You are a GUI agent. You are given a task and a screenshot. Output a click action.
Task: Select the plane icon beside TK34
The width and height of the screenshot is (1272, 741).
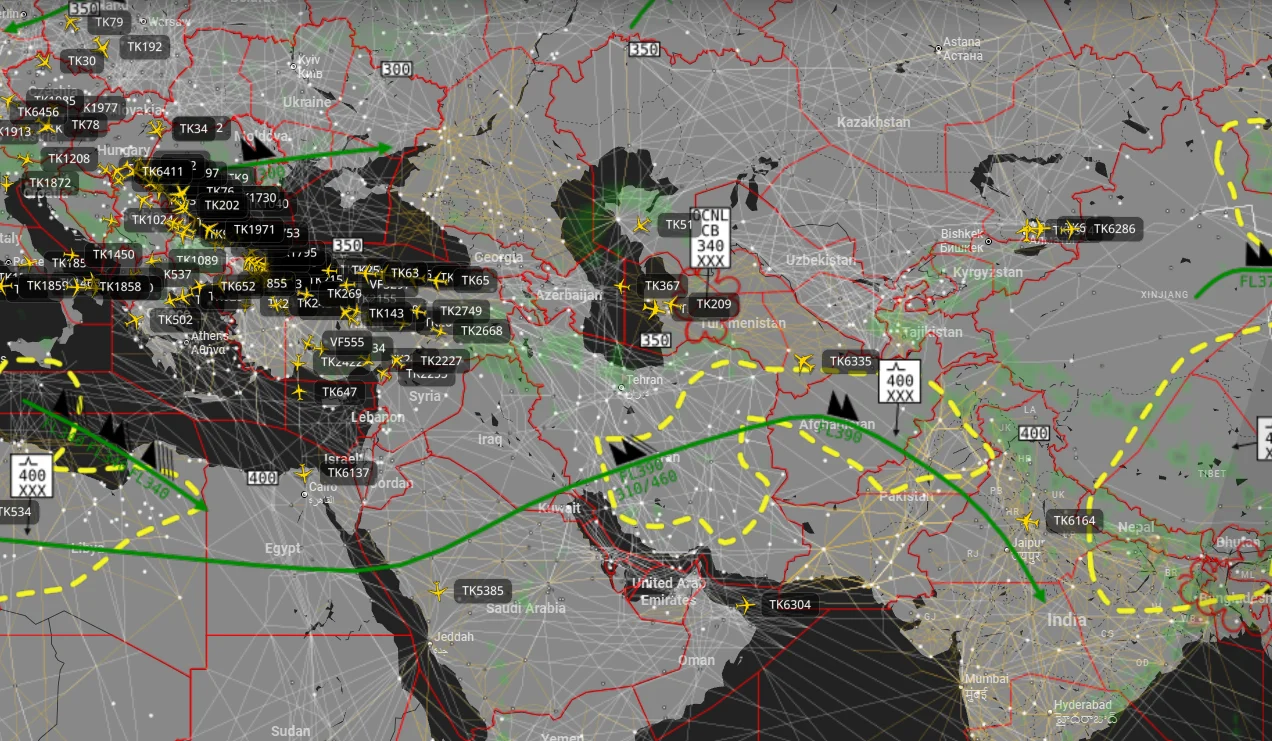click(x=157, y=128)
